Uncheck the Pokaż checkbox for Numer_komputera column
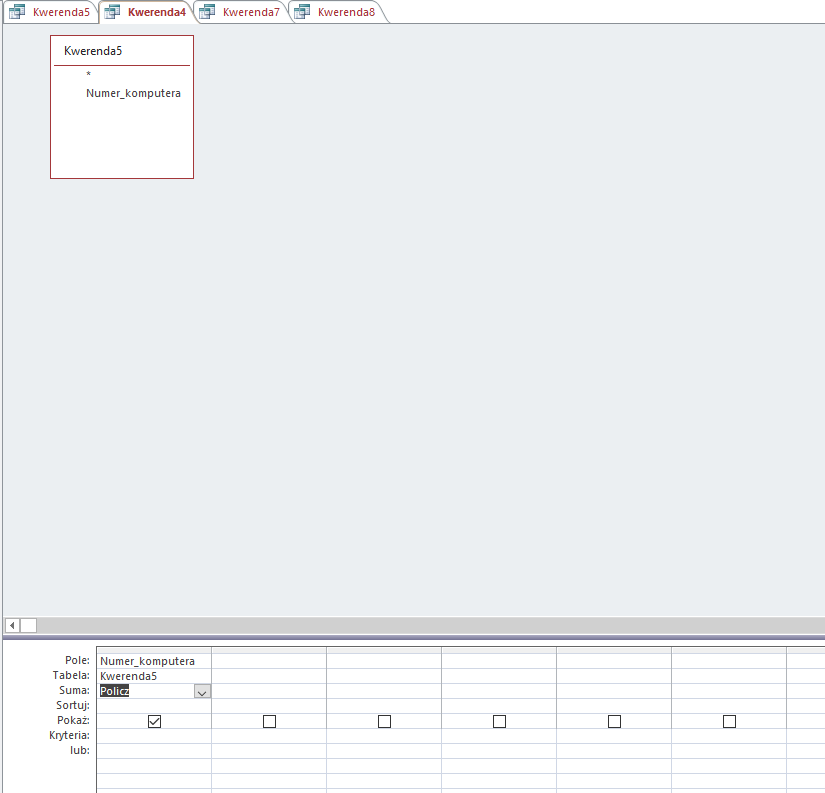This screenshot has width=825, height=793. pos(154,721)
